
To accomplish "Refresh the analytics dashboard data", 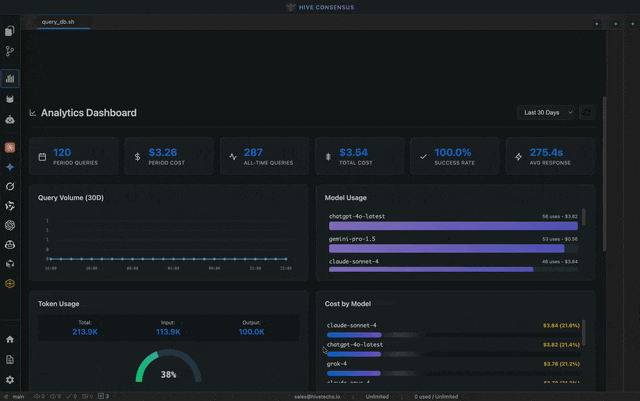I will 587,113.
